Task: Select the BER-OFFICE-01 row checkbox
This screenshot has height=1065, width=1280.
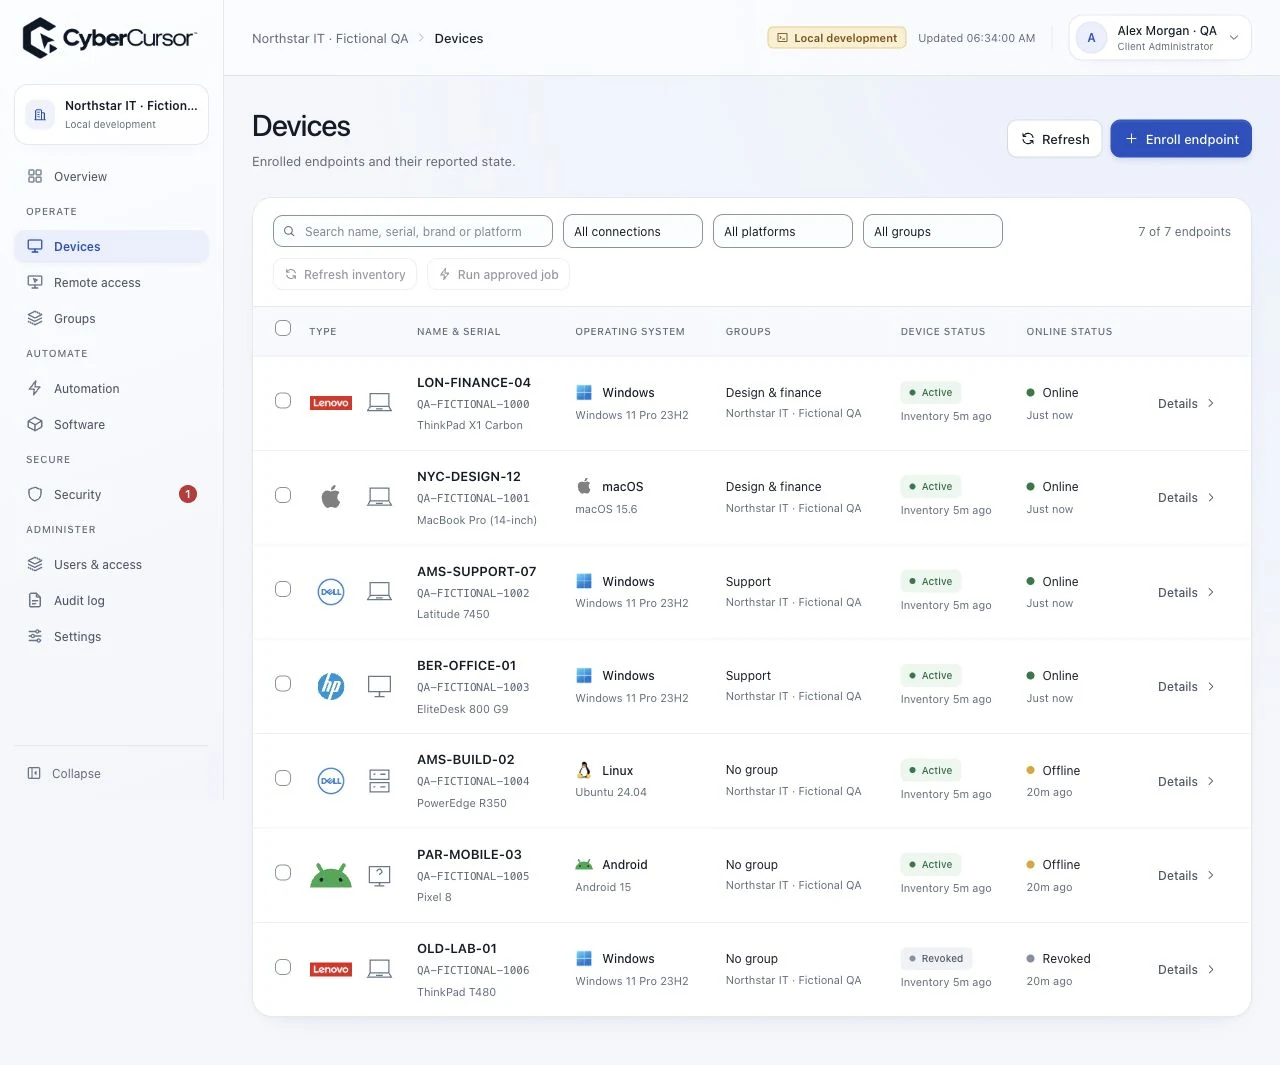Action: [x=283, y=683]
